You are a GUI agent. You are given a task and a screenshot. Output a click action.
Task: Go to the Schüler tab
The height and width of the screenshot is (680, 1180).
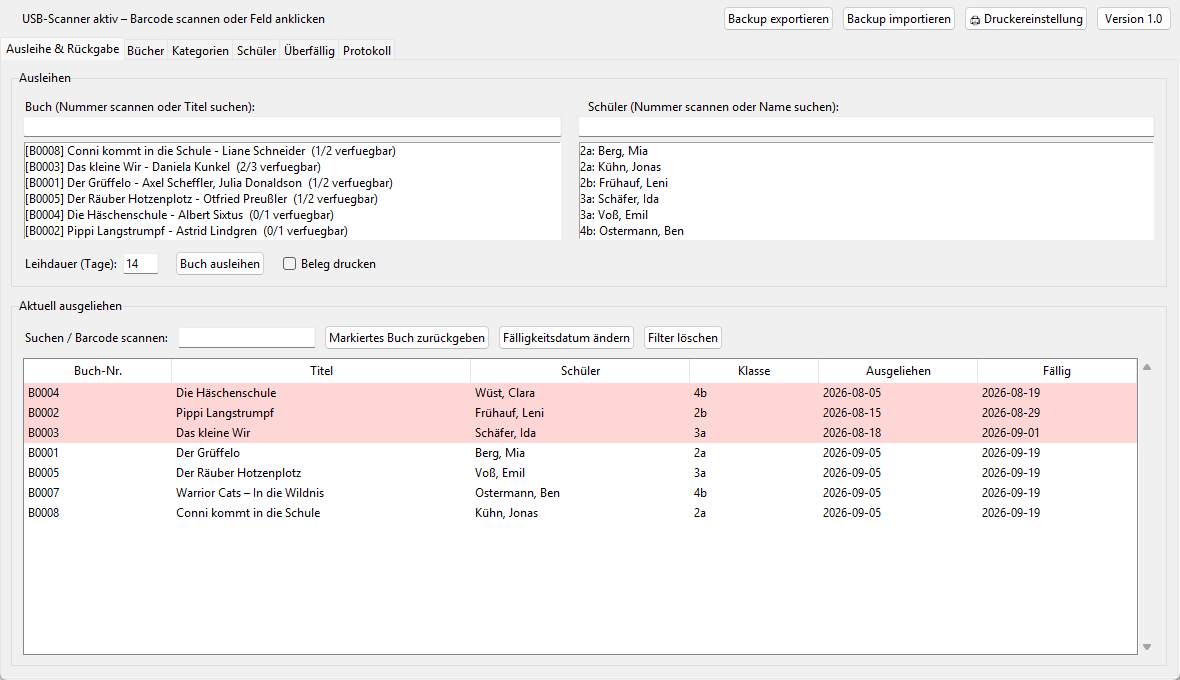pos(256,50)
